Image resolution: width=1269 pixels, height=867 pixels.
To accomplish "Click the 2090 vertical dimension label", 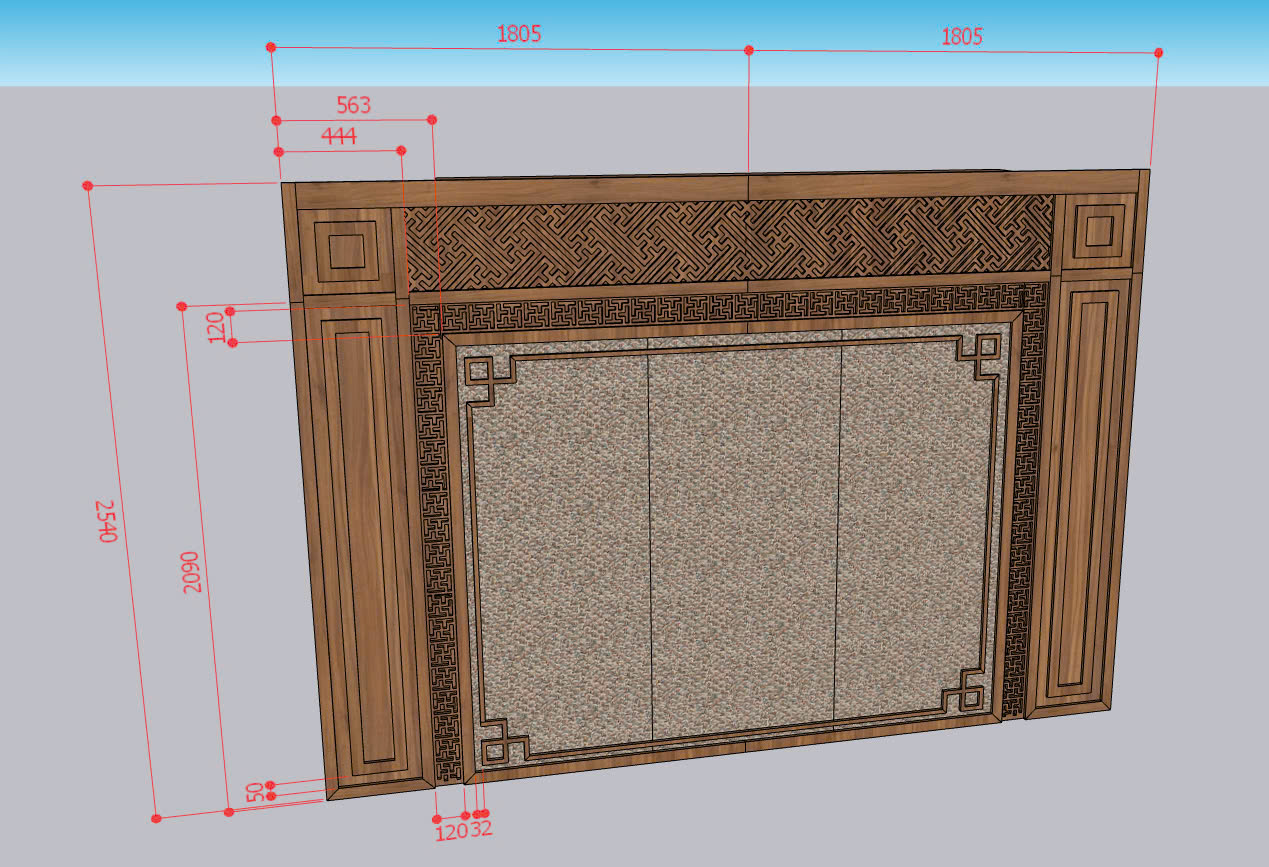I will click(192, 571).
